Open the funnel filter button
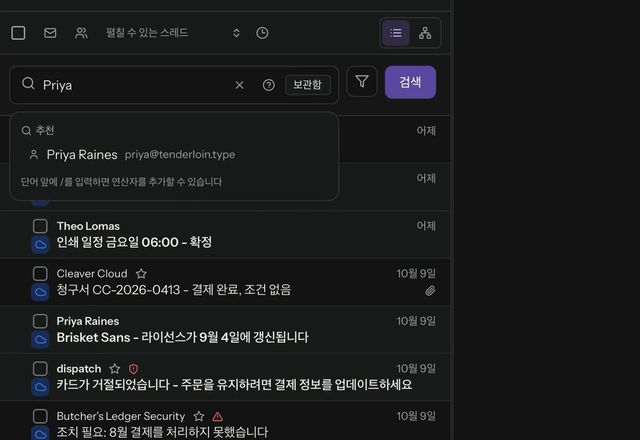The width and height of the screenshot is (640, 440). [362, 82]
